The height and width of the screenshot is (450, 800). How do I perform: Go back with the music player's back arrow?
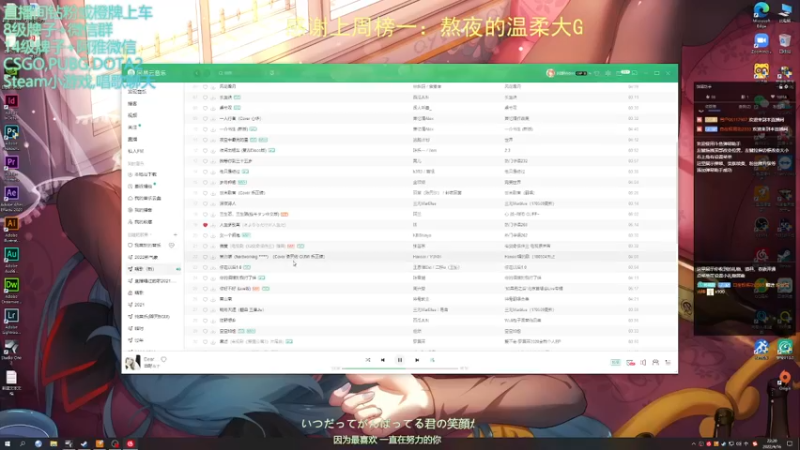coord(197,73)
